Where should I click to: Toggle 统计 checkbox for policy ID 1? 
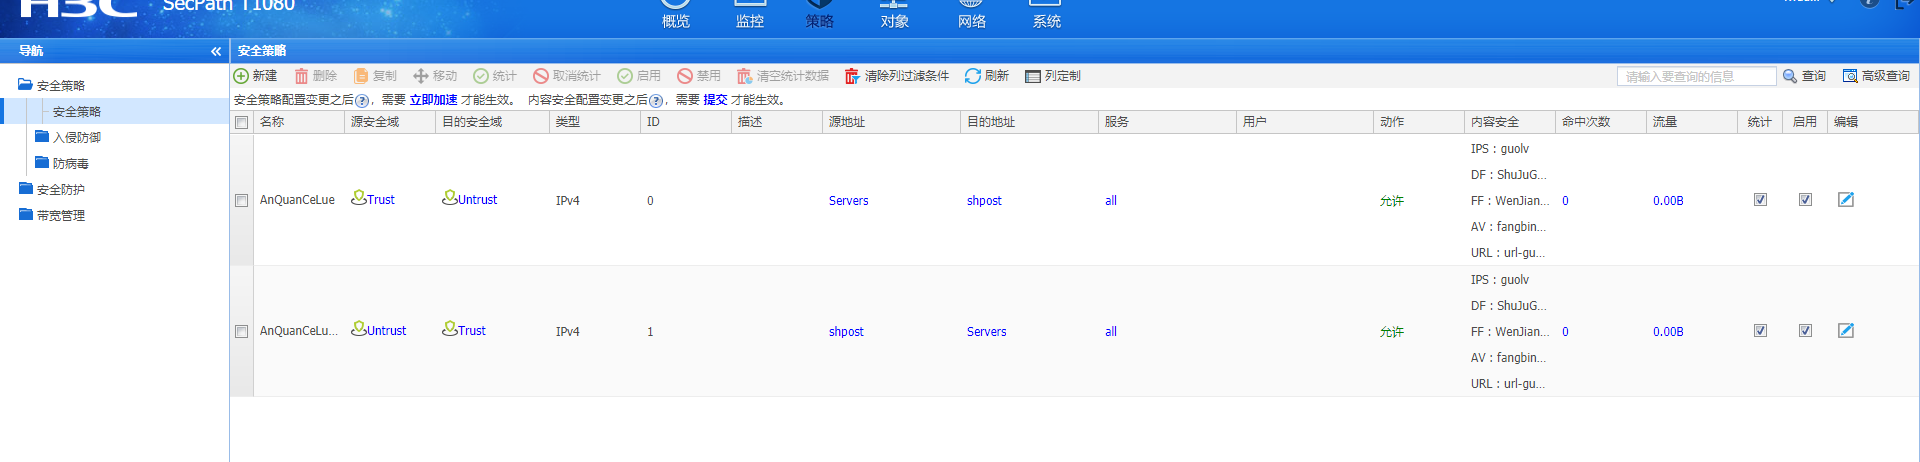point(1760,331)
